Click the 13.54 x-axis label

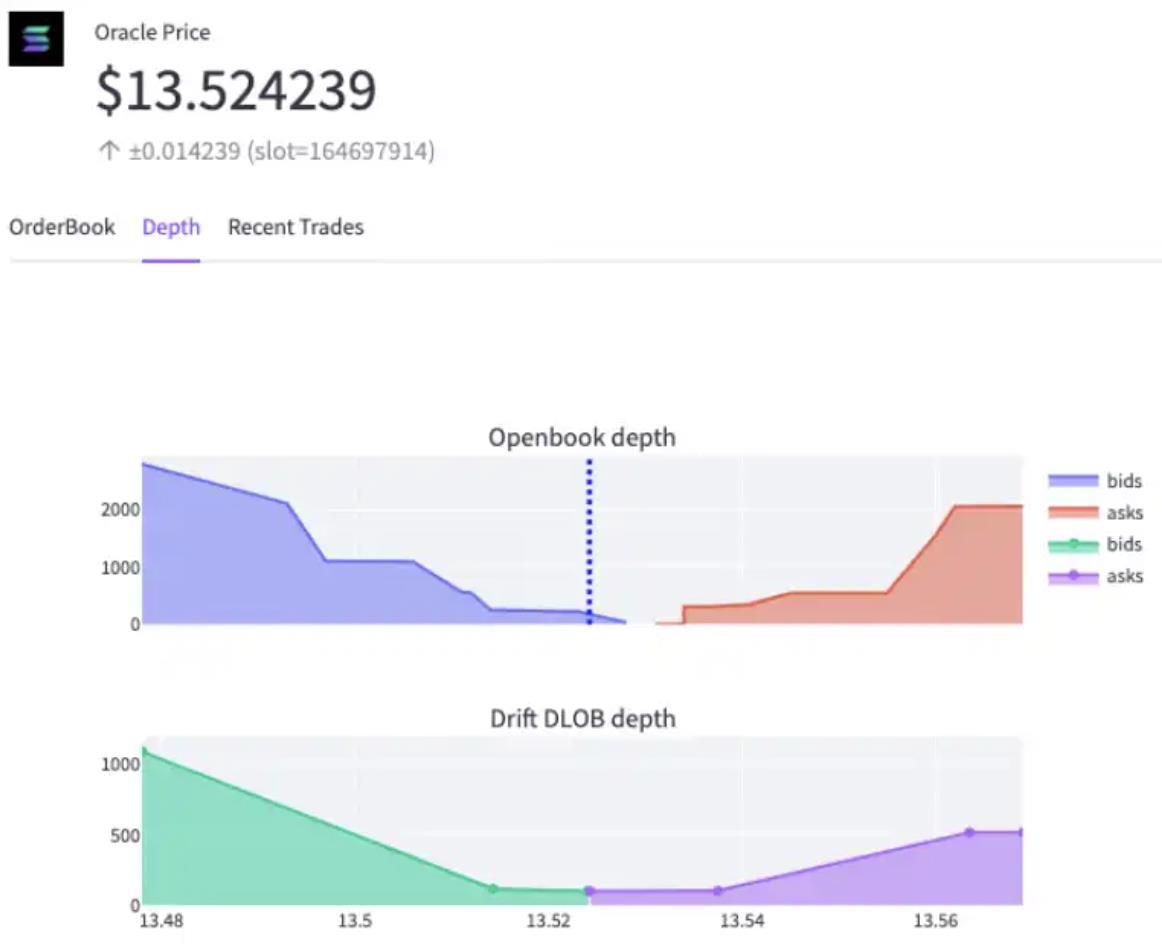coord(743,921)
